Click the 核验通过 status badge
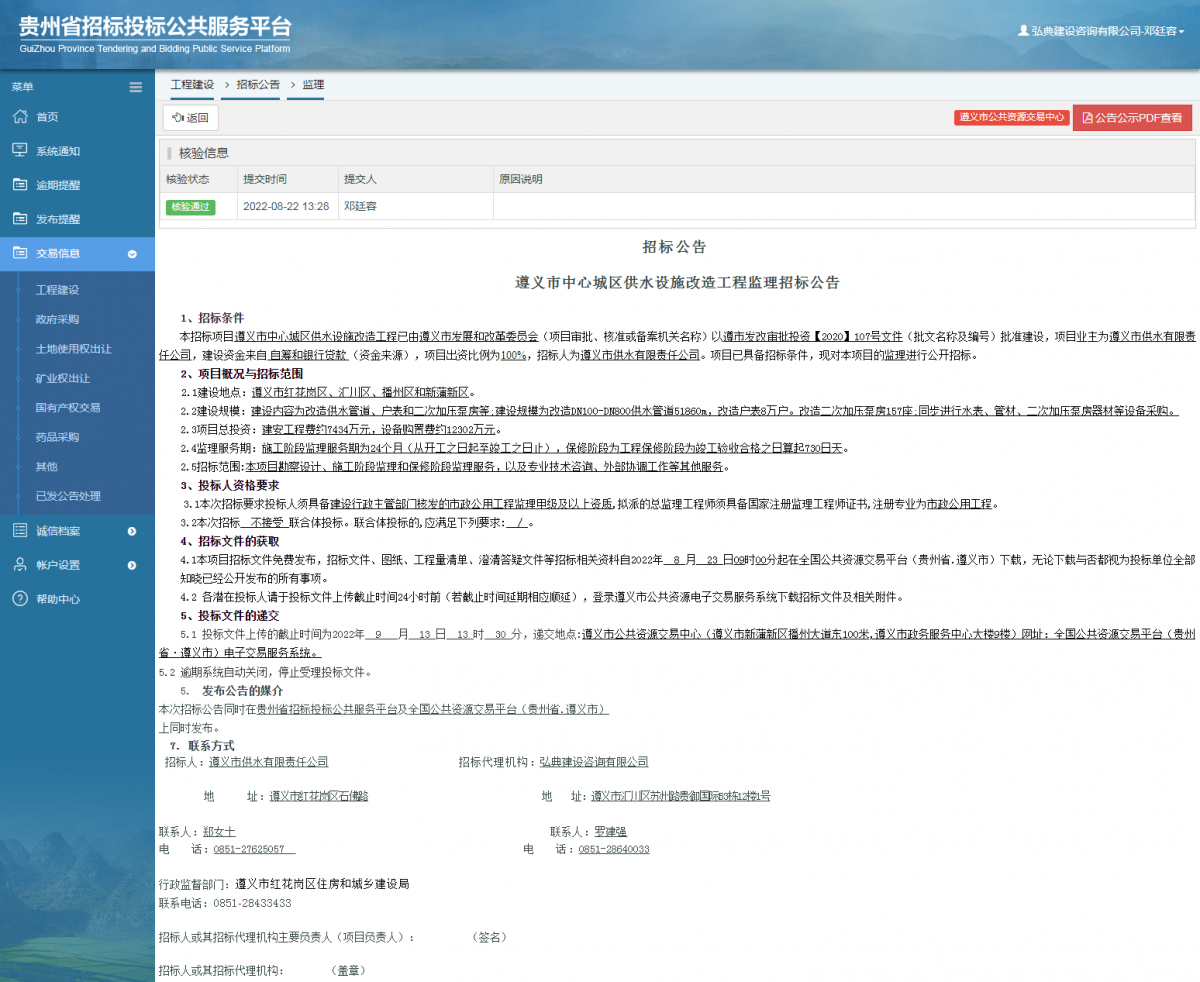This screenshot has height=982, width=1200. (190, 207)
